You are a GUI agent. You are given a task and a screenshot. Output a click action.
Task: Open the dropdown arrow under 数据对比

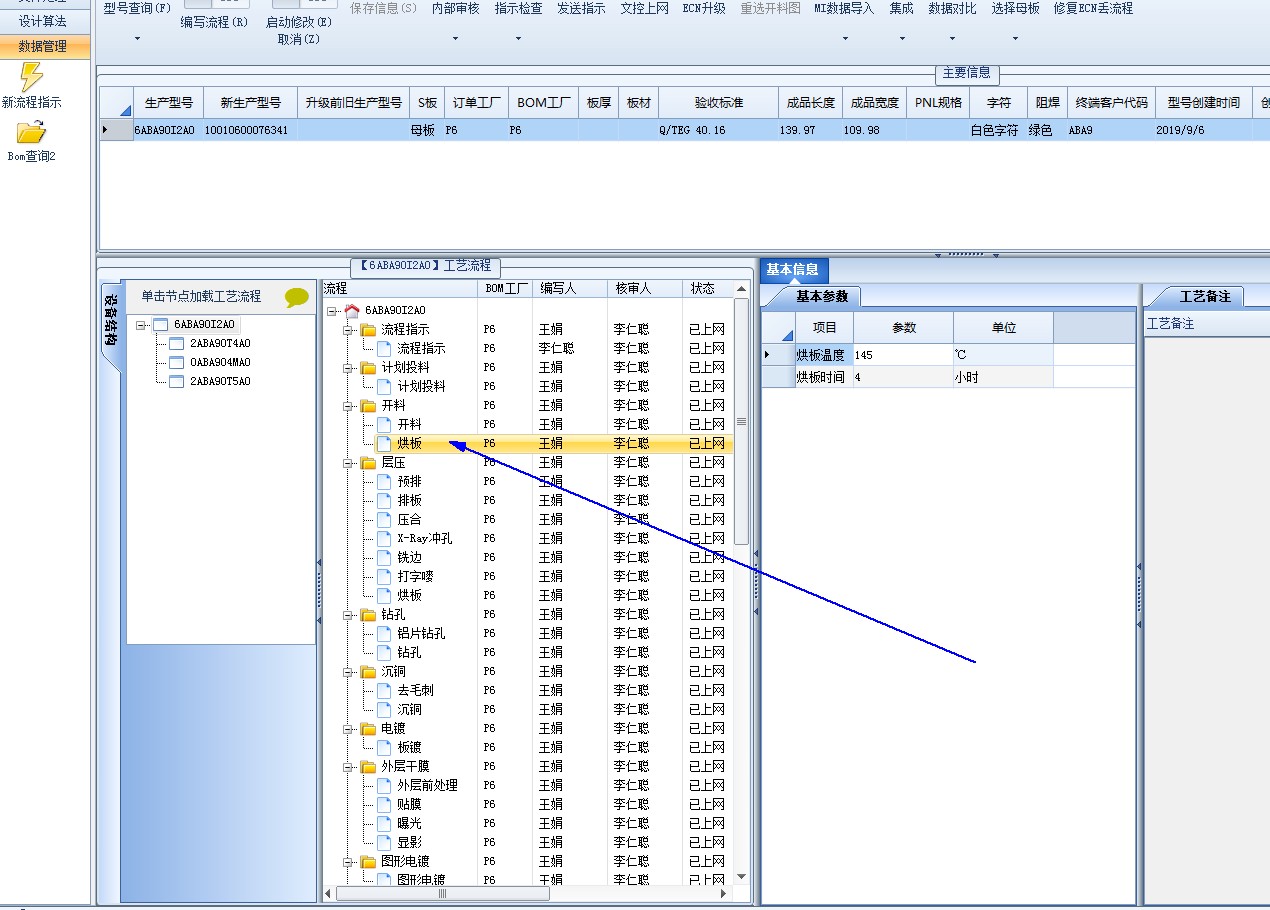coord(952,39)
